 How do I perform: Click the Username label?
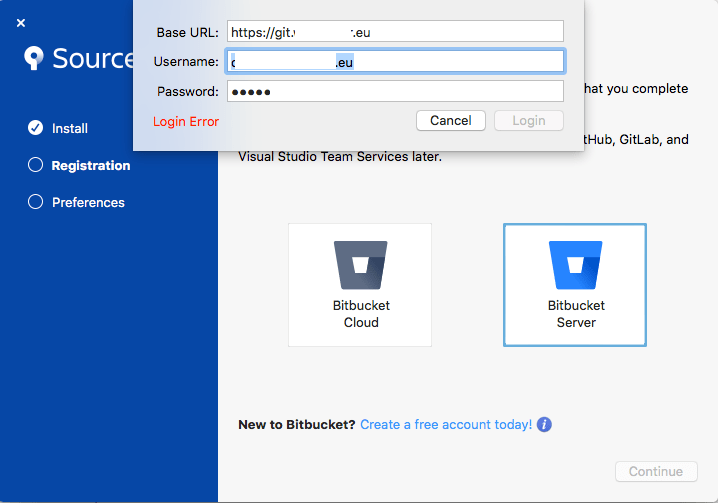[186, 61]
